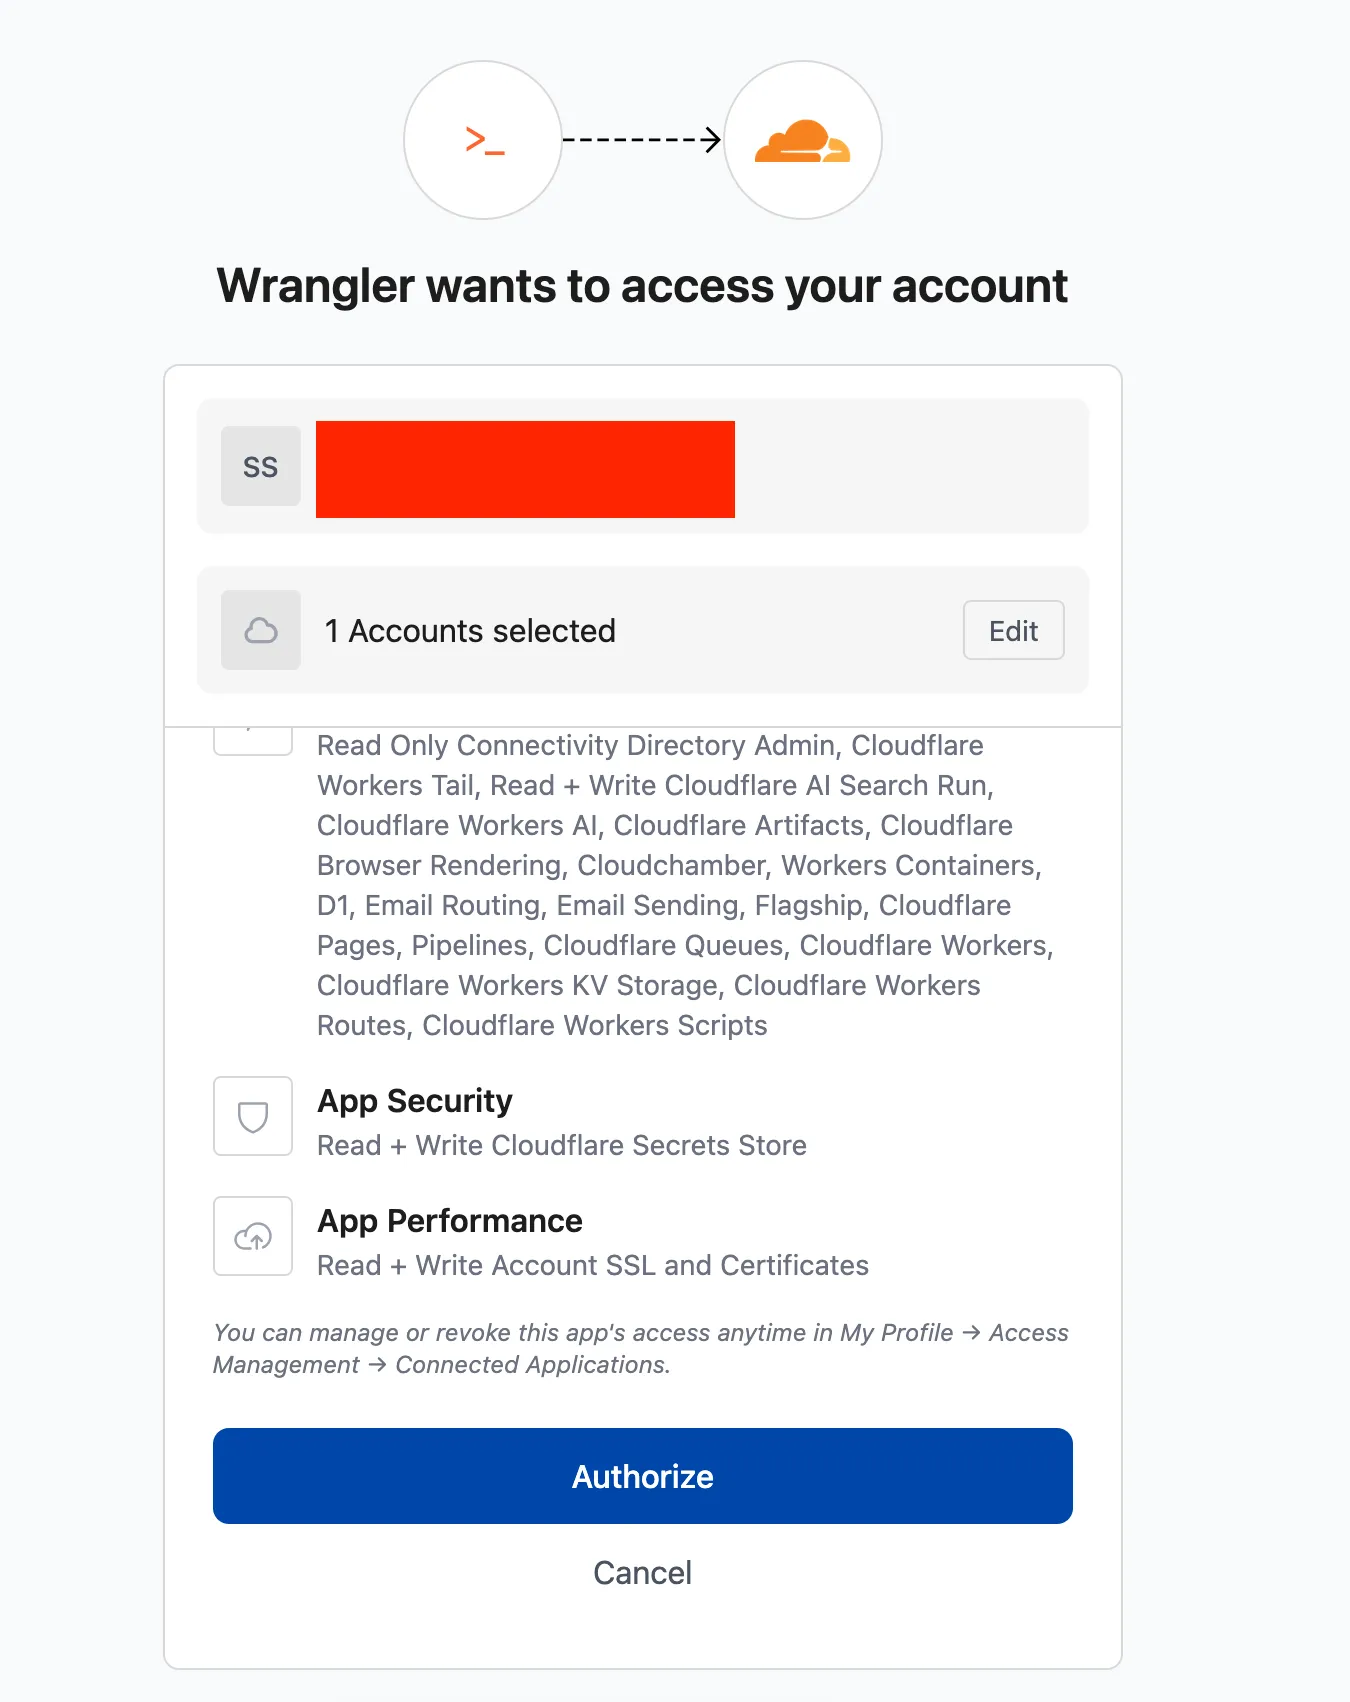Image resolution: width=1350 pixels, height=1702 pixels.
Task: Click Read + Write Account SSL and Certificates text
Action: pos(593,1265)
